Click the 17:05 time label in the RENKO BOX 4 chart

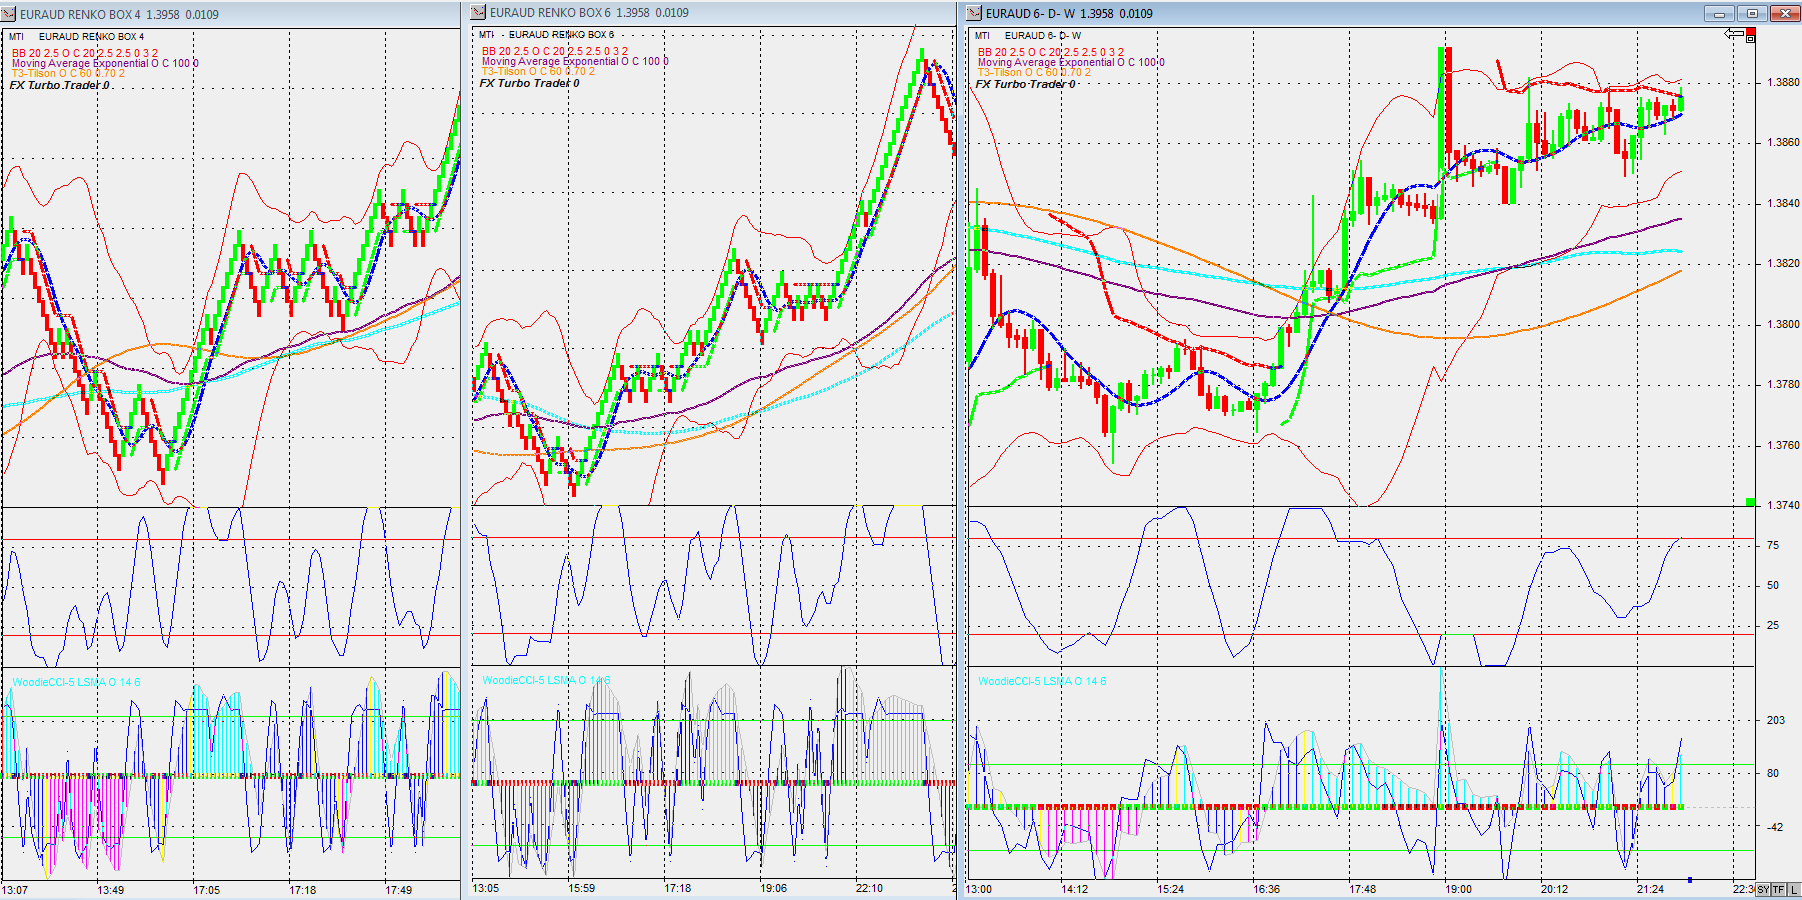(207, 890)
